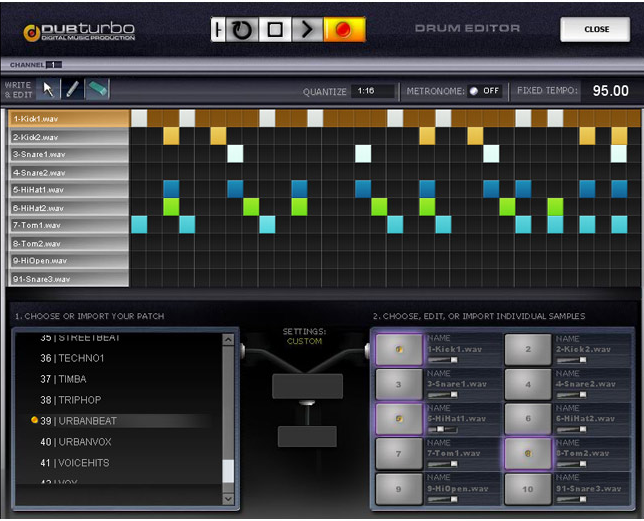Select the 4-Snare2.wav track row
The image size is (644, 521).
(x=69, y=172)
